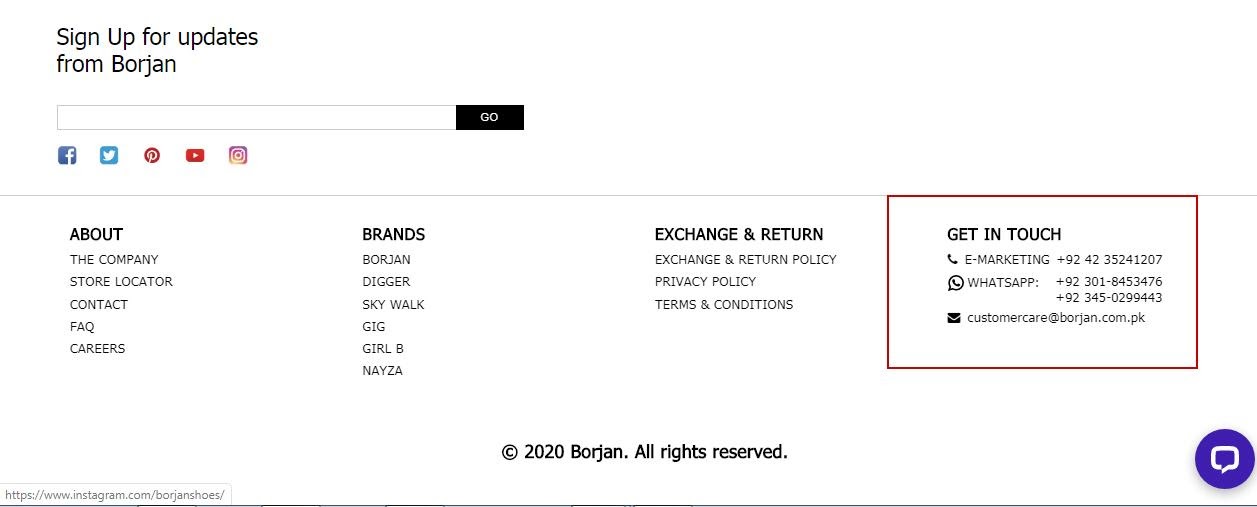Screen dimensions: 1257x507
Task: Click the customercare@borjan.com.pk email link
Action: (x=1056, y=318)
